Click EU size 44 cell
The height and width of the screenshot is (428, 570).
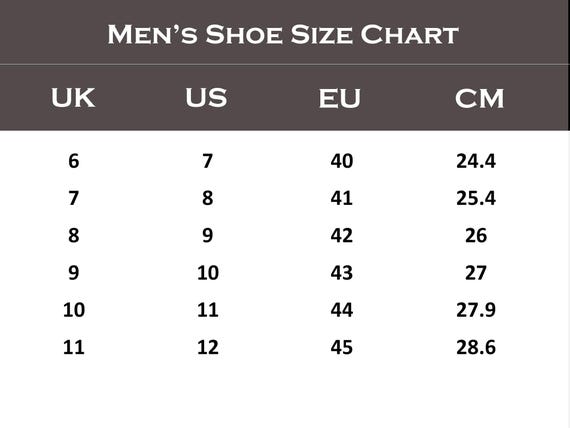pos(341,310)
